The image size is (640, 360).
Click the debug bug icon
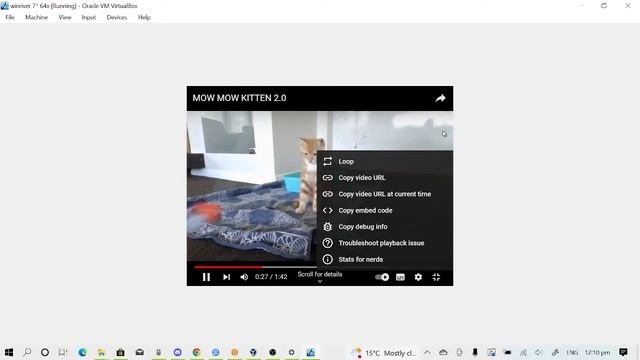point(327,227)
